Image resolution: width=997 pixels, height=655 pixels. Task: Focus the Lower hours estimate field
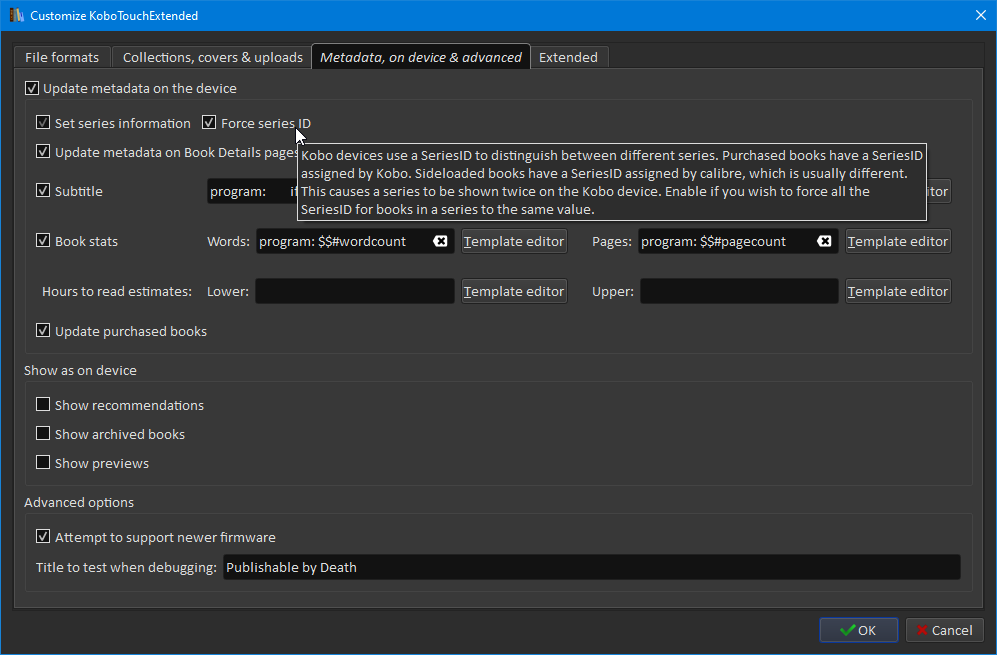(x=355, y=291)
